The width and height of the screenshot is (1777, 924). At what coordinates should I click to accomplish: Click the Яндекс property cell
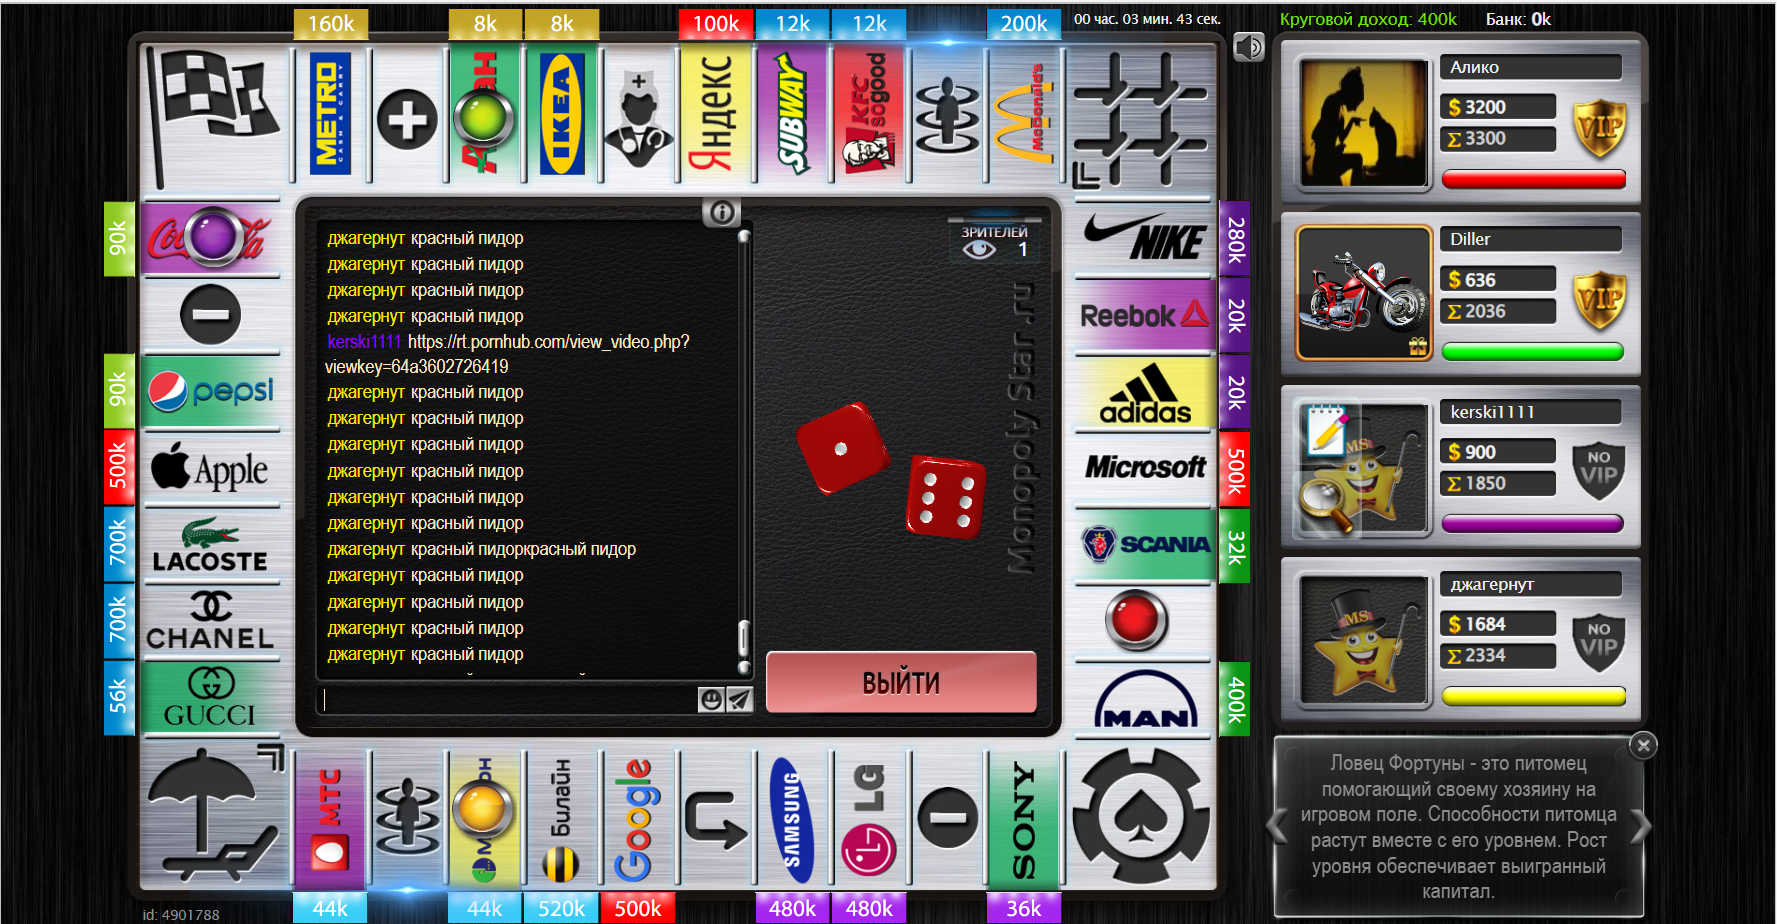(716, 113)
